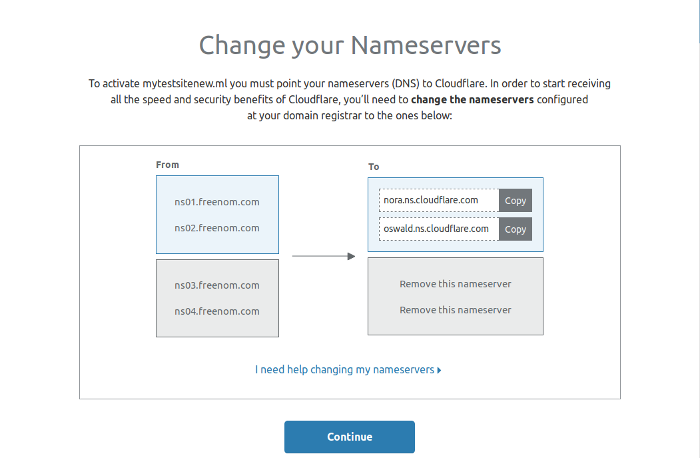Viewport: 700px width, 458px height.
Task: Click the second 'Remove this nameserver' text
Action: coord(455,310)
